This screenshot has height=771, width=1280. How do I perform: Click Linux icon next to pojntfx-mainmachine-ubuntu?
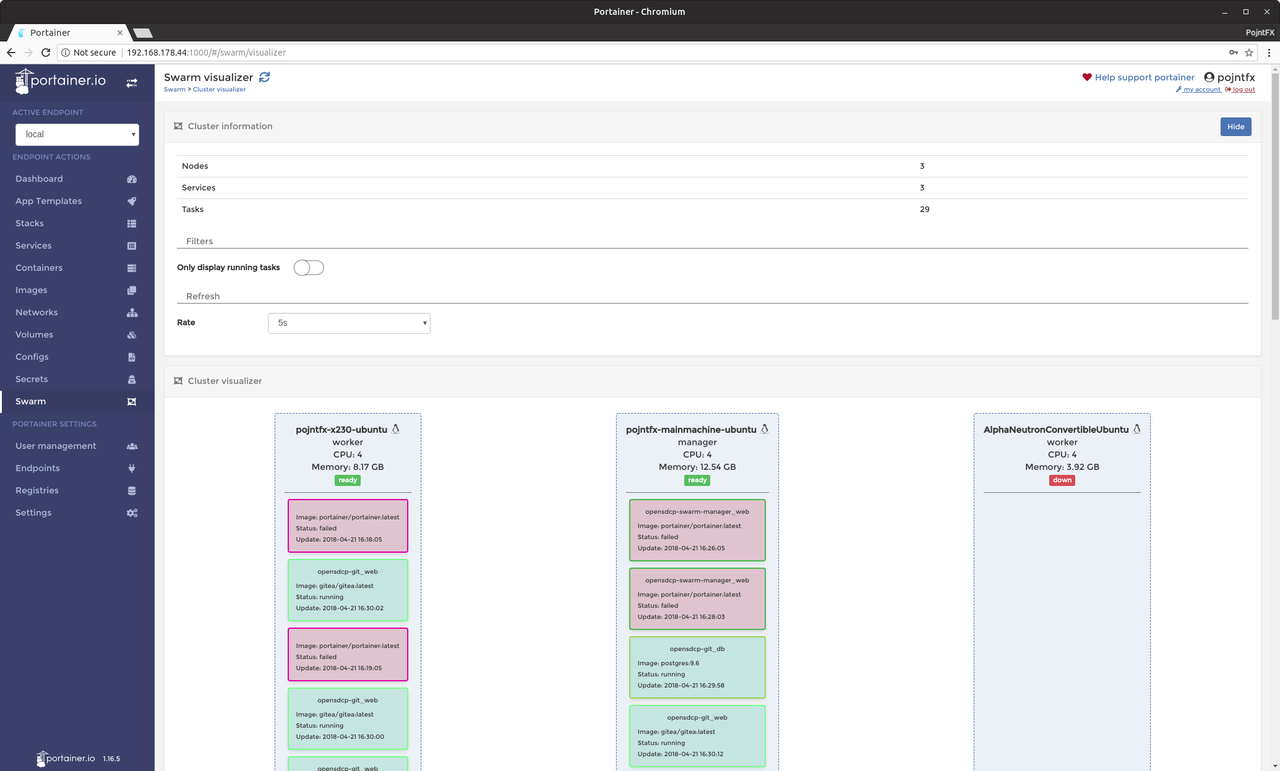764,429
